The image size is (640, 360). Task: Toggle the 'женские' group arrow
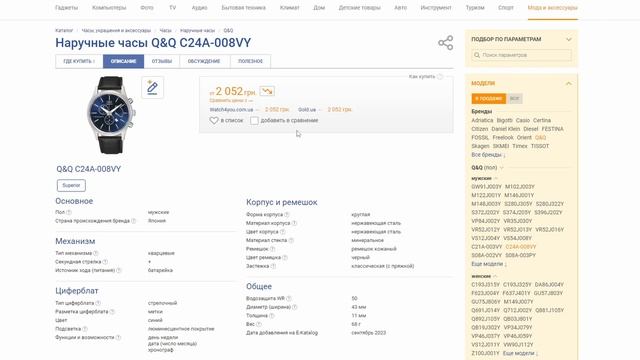(495, 276)
